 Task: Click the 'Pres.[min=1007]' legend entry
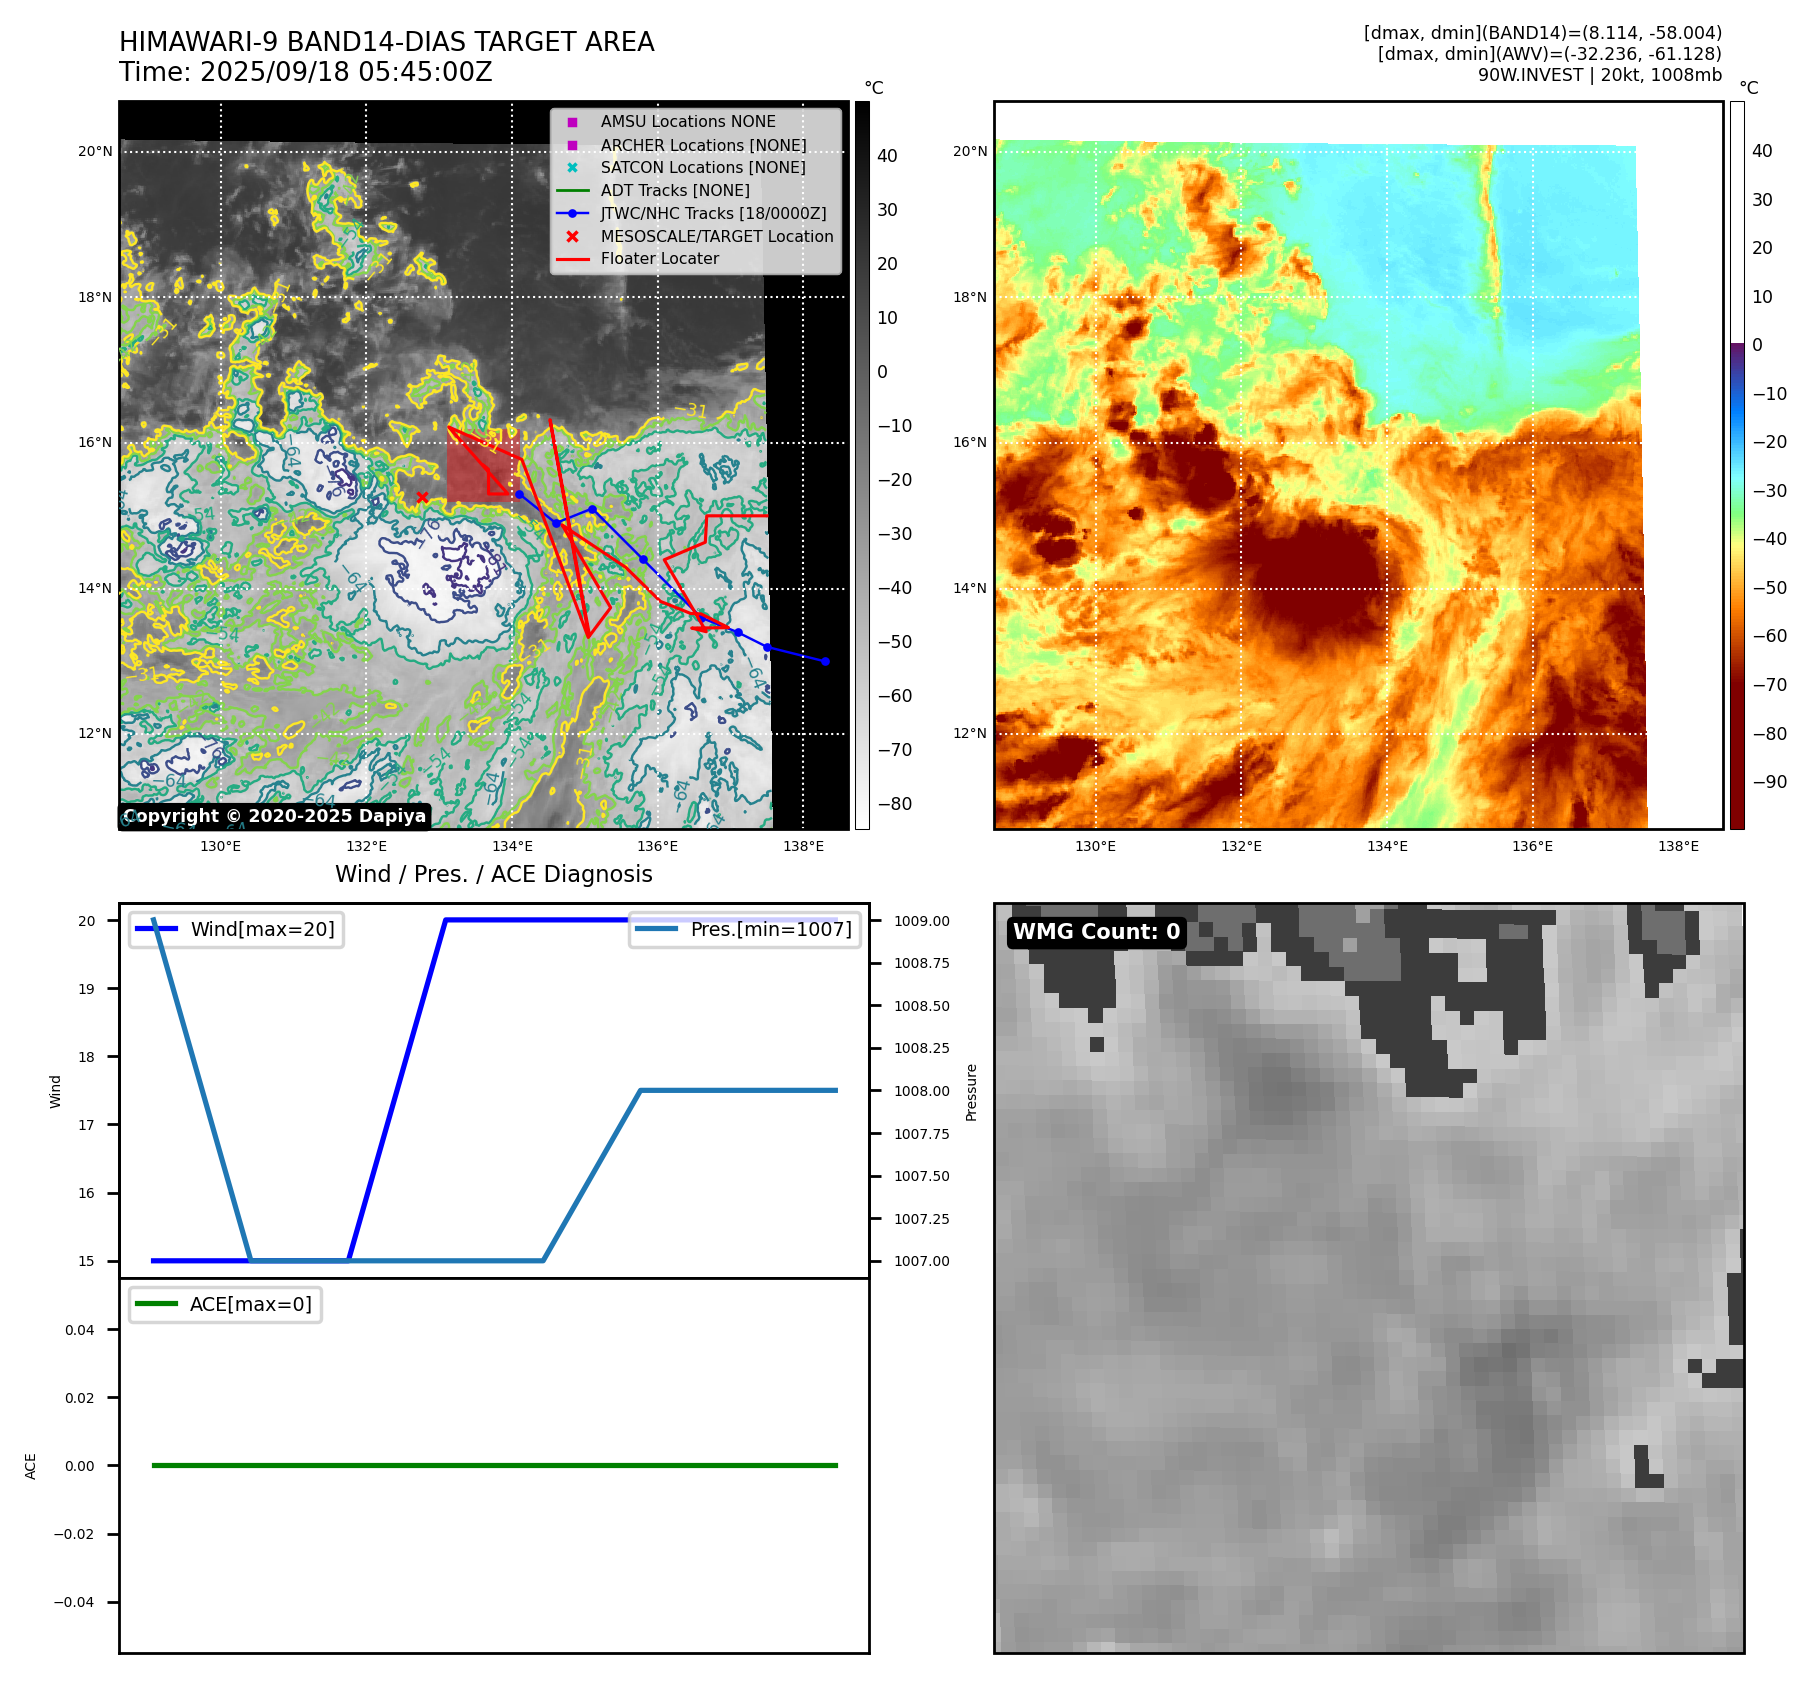pyautogui.click(x=745, y=929)
